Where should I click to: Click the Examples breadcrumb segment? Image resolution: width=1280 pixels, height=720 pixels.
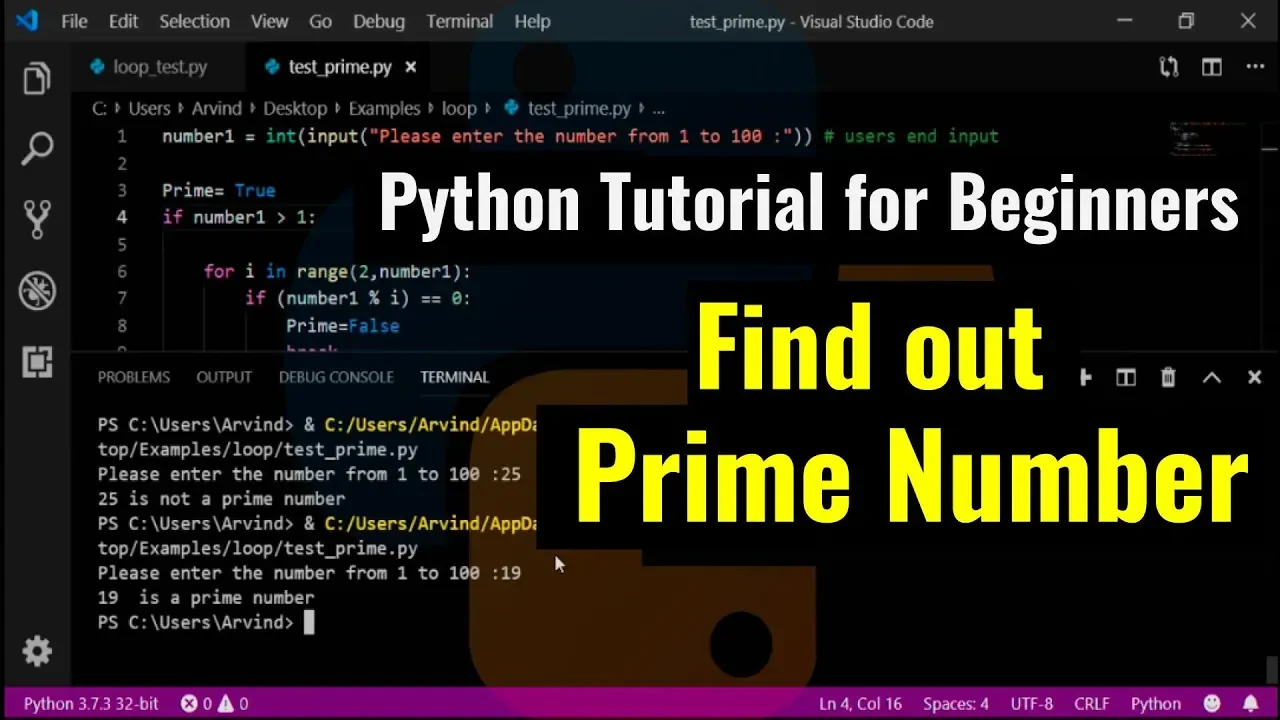pos(384,108)
